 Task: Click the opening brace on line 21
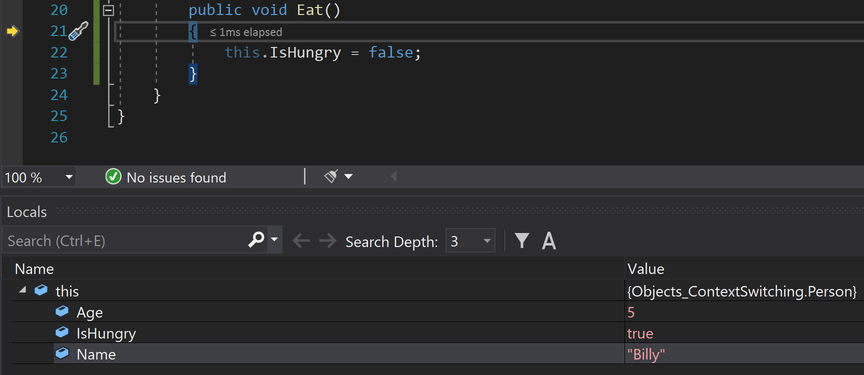193,32
